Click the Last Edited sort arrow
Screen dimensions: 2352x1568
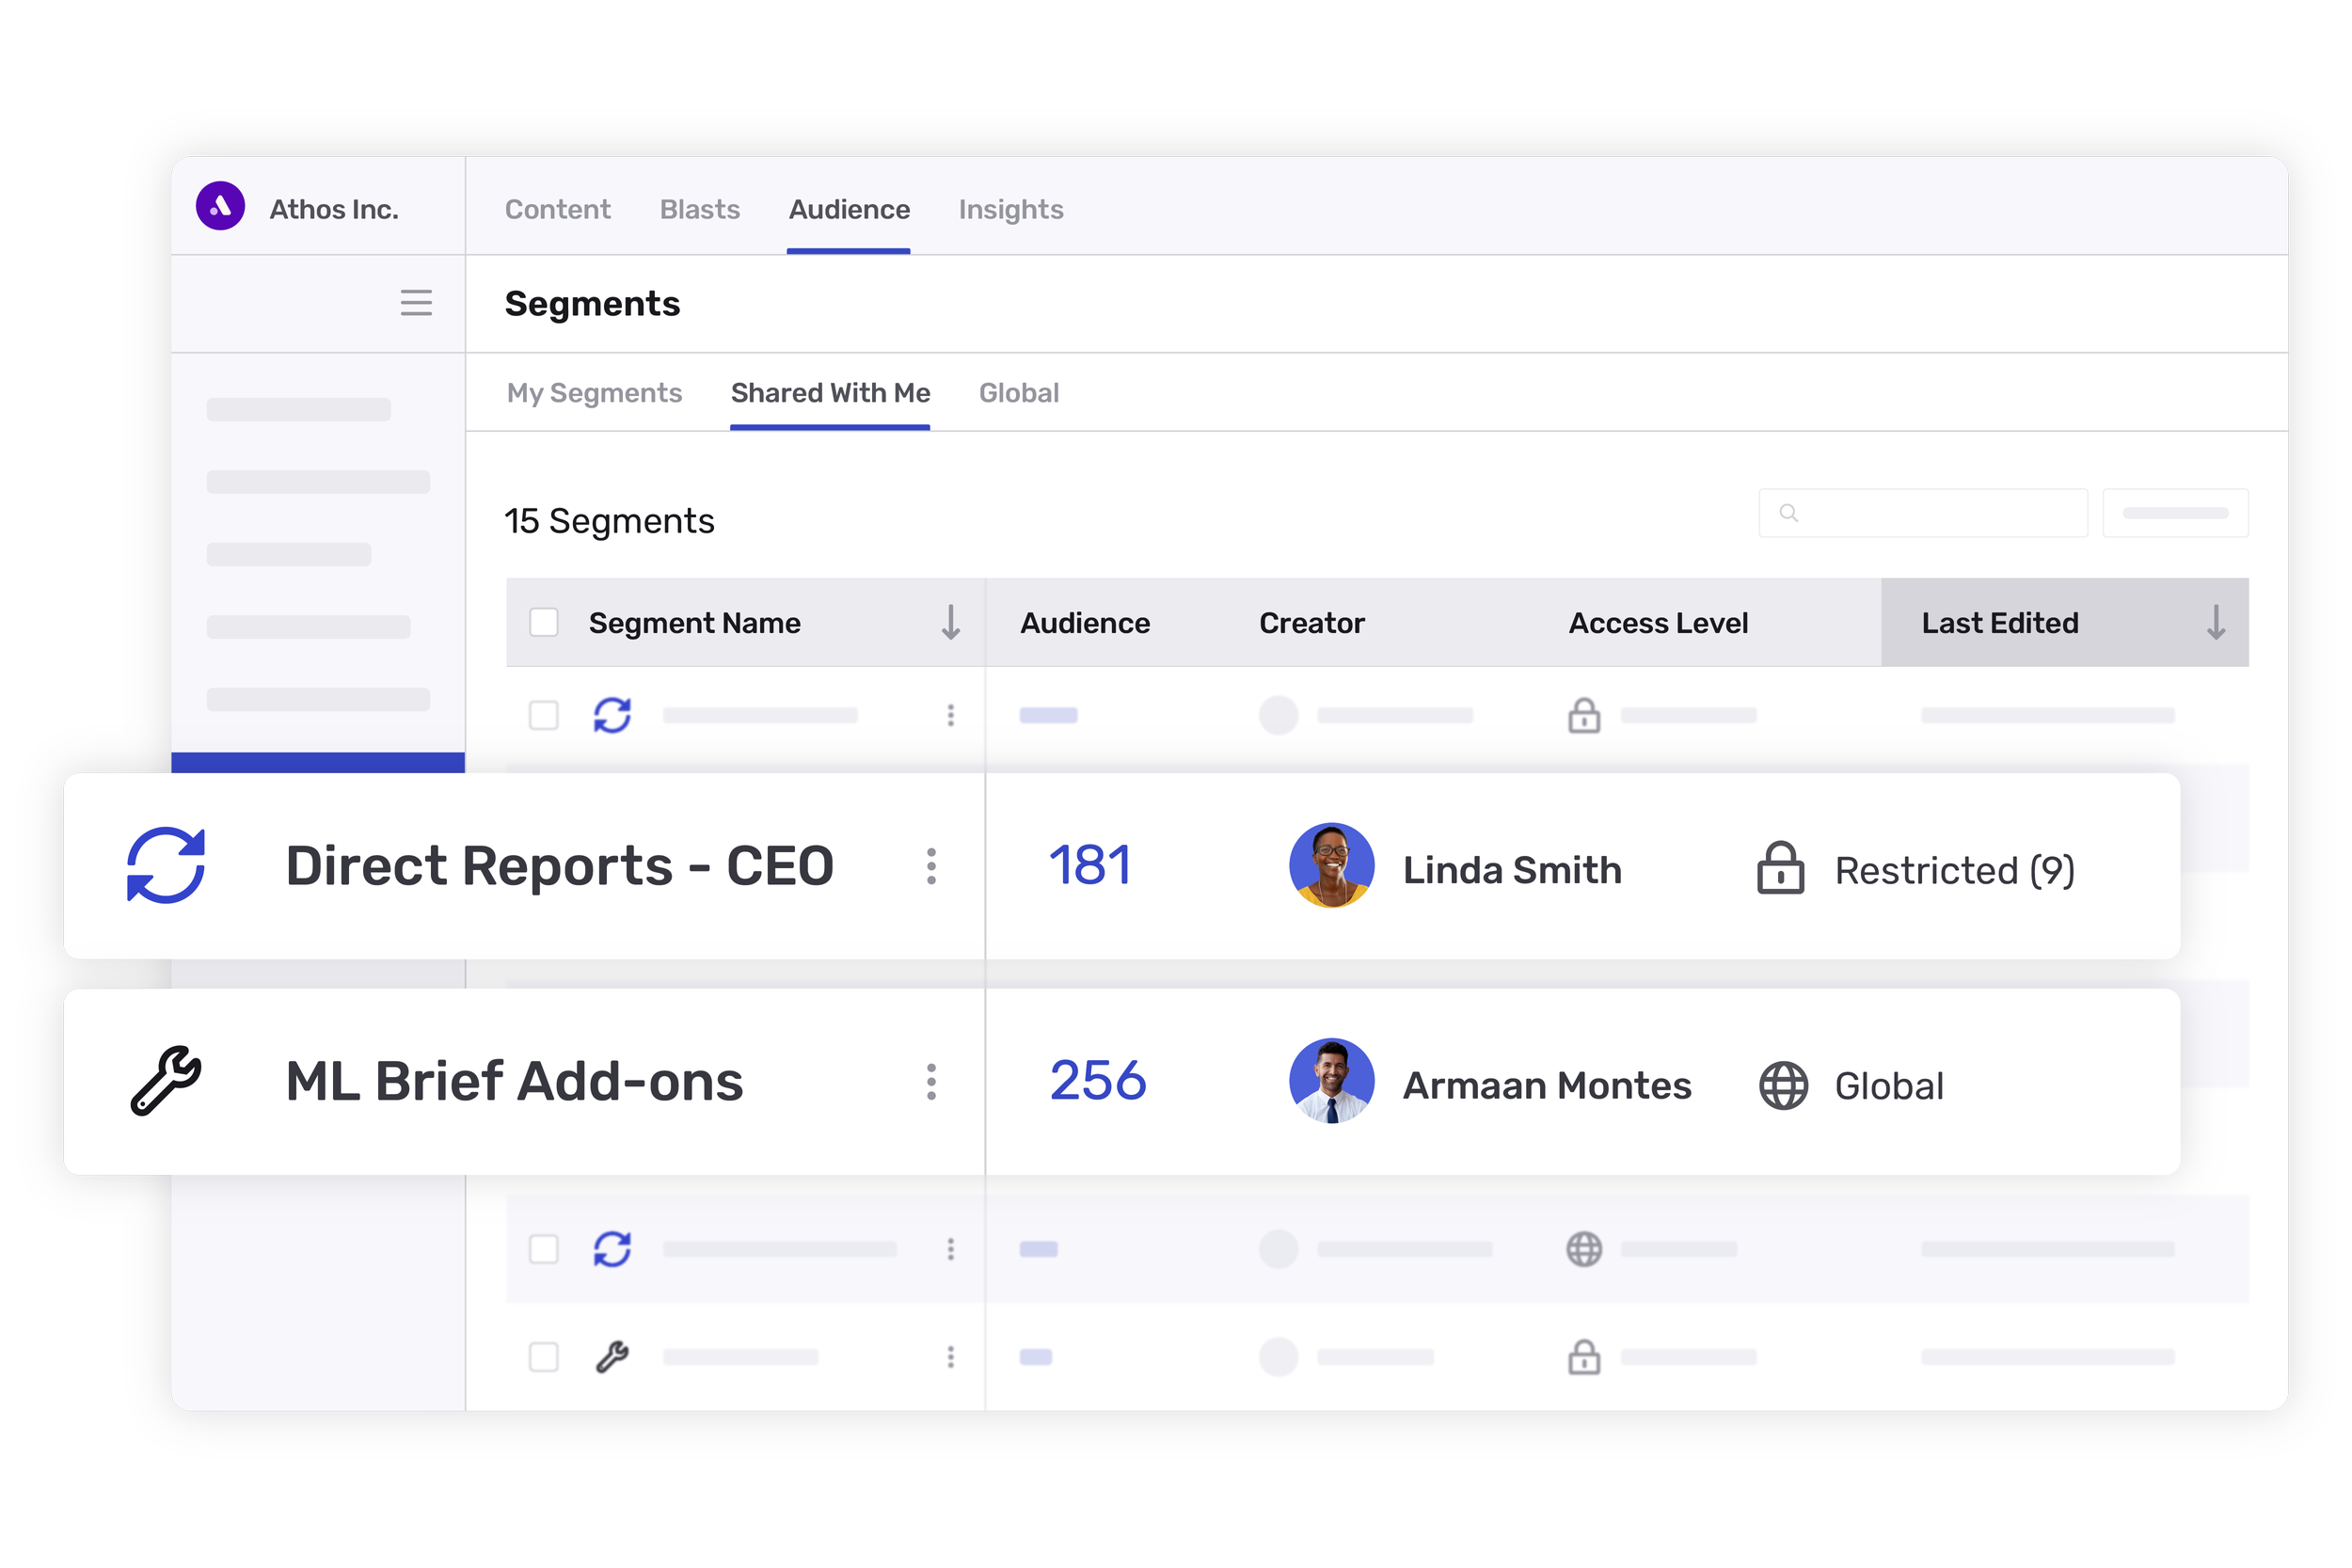tap(2216, 622)
